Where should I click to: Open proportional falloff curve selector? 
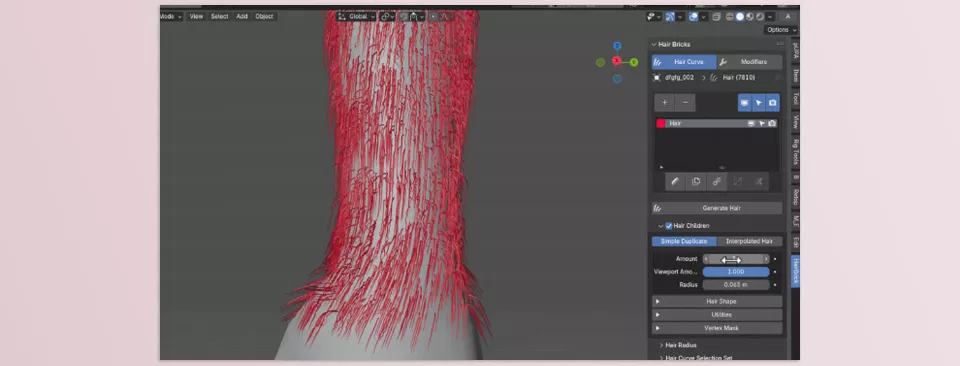tap(446, 17)
